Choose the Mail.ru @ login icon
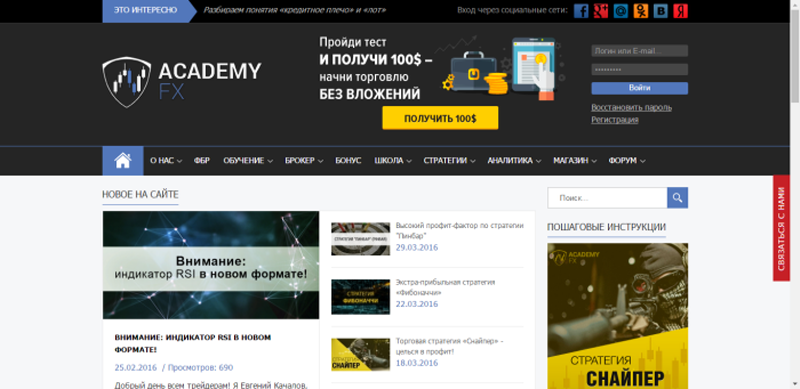The width and height of the screenshot is (800, 389). point(620,11)
